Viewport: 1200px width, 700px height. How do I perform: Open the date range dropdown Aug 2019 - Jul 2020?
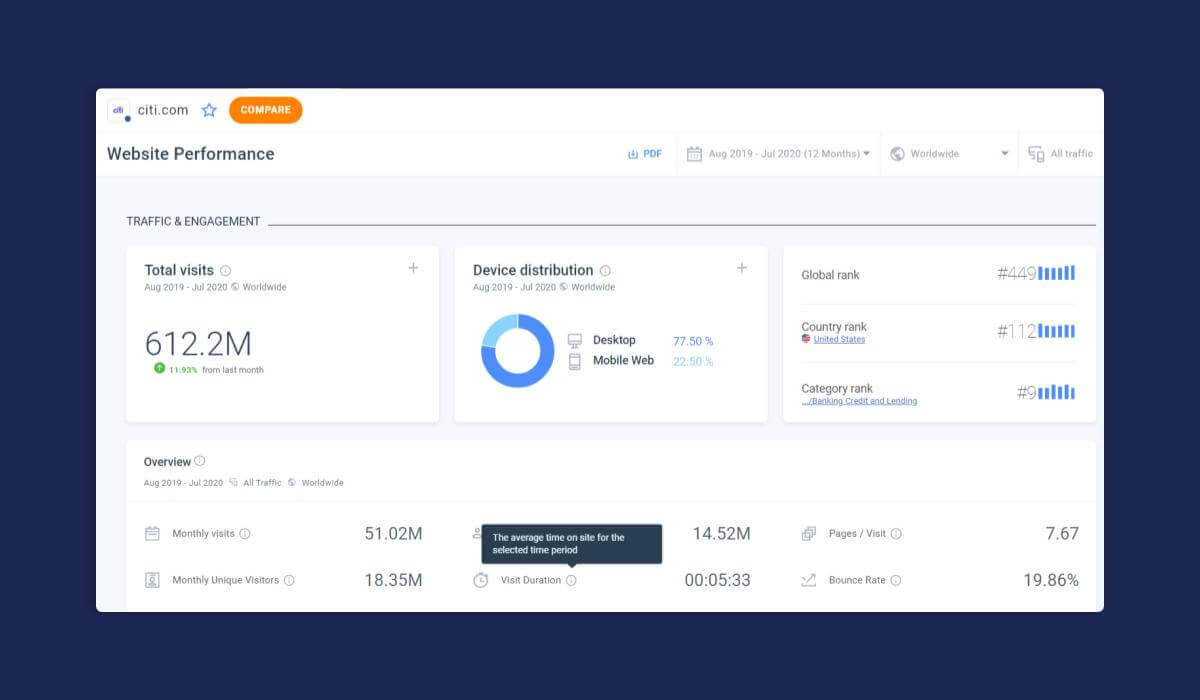point(778,154)
